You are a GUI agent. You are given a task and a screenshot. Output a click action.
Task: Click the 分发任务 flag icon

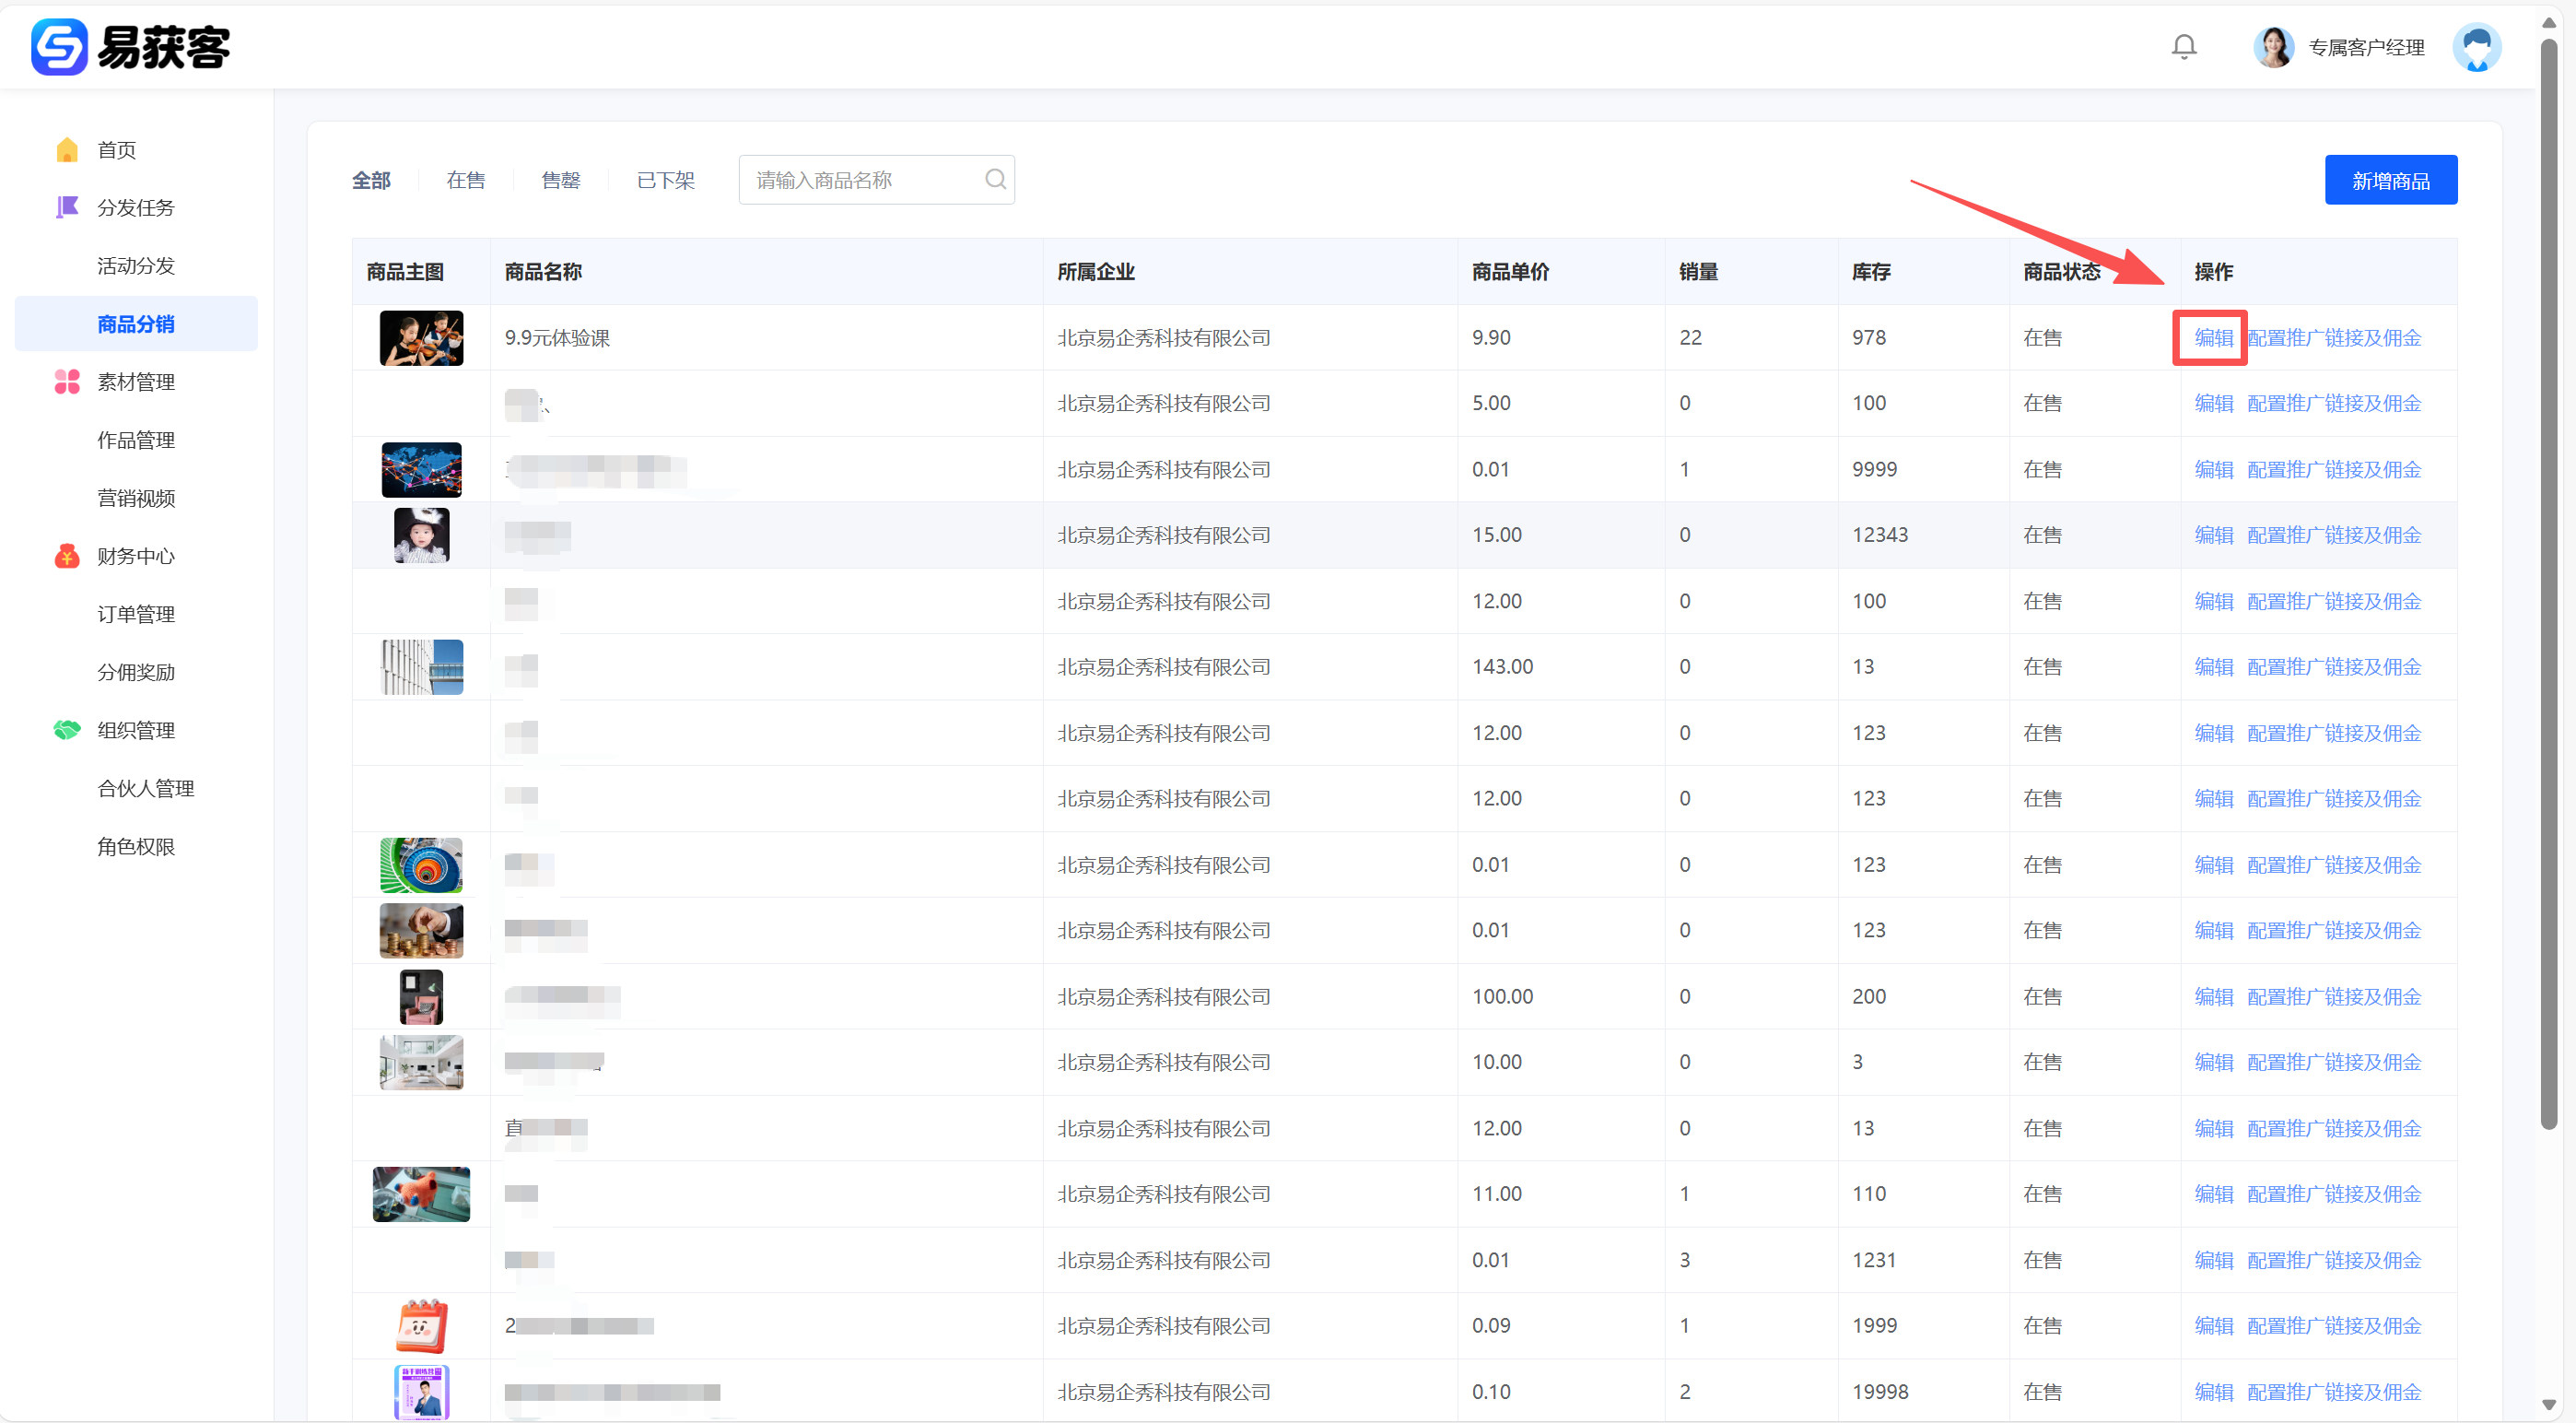(67, 207)
